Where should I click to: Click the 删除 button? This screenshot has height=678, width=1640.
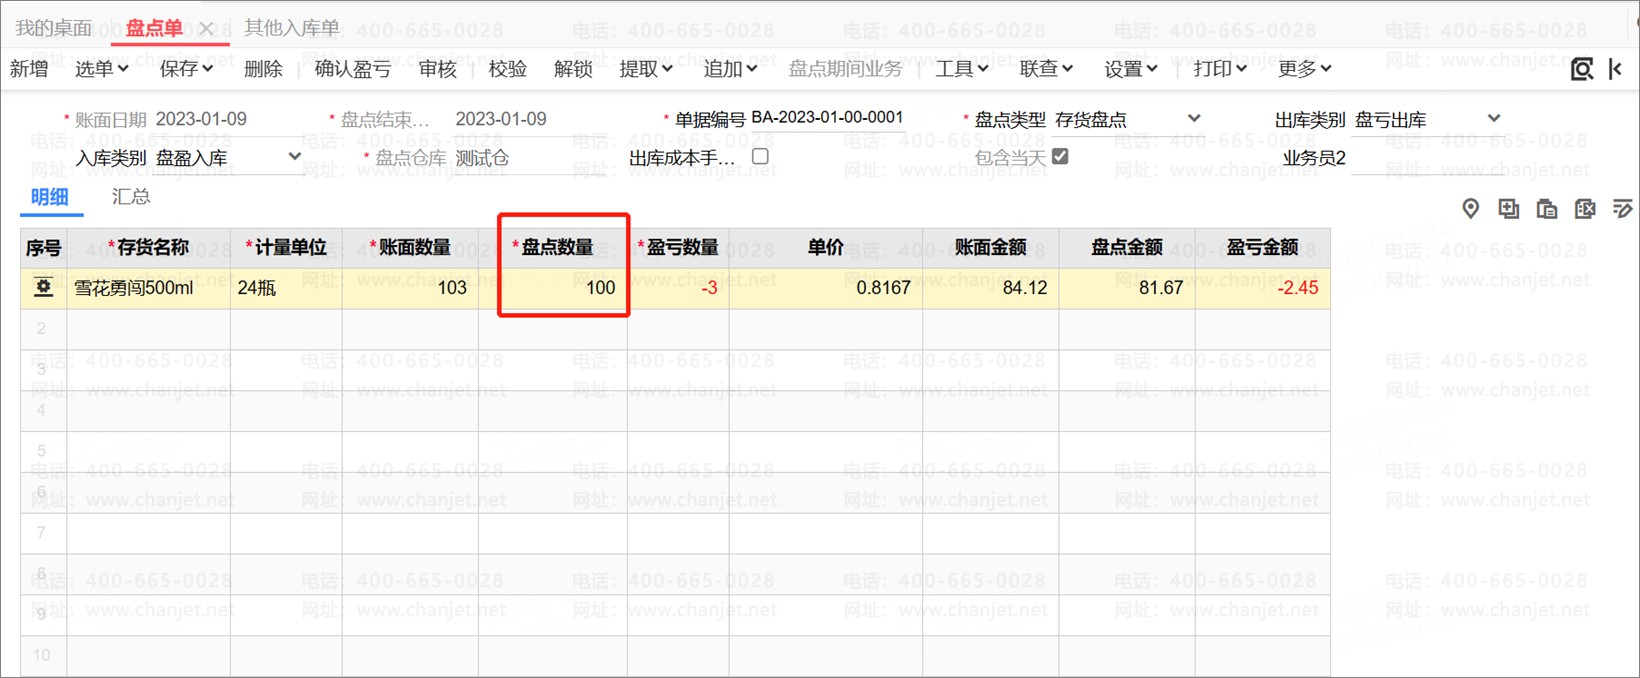pos(263,69)
